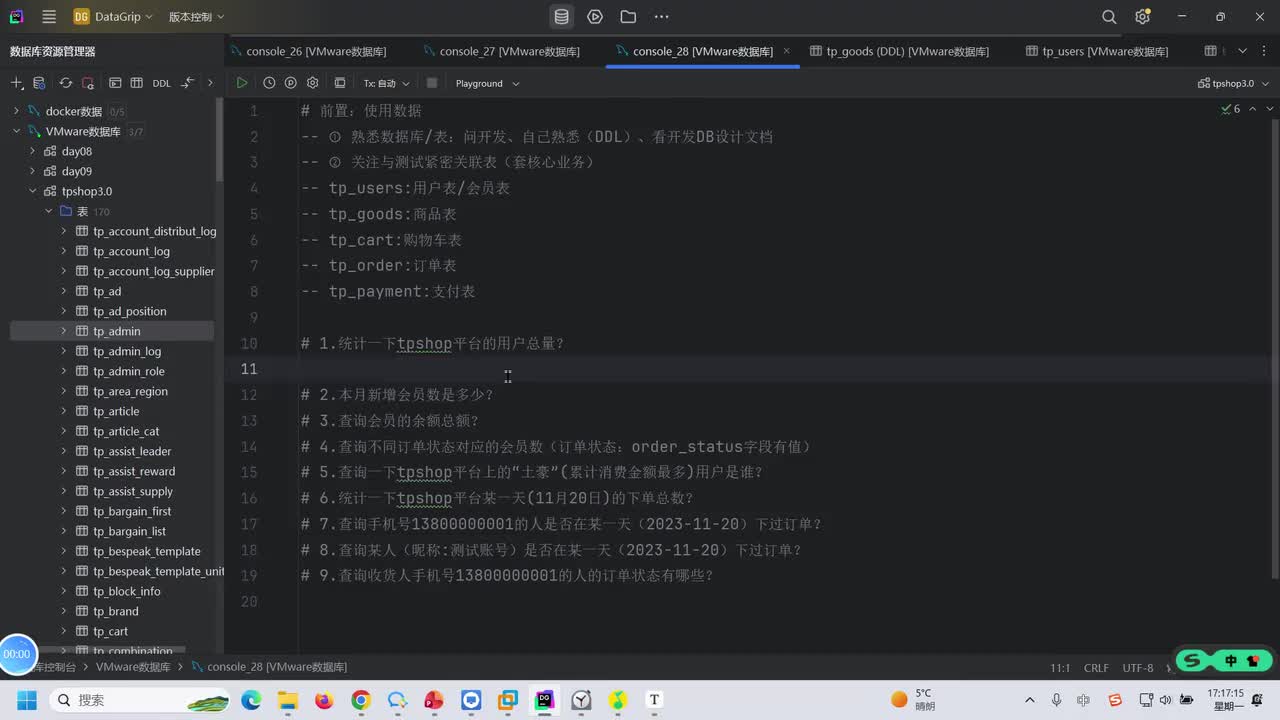Click the red deactivate data source icon
Viewport: 1280px width, 720px height.
88,83
